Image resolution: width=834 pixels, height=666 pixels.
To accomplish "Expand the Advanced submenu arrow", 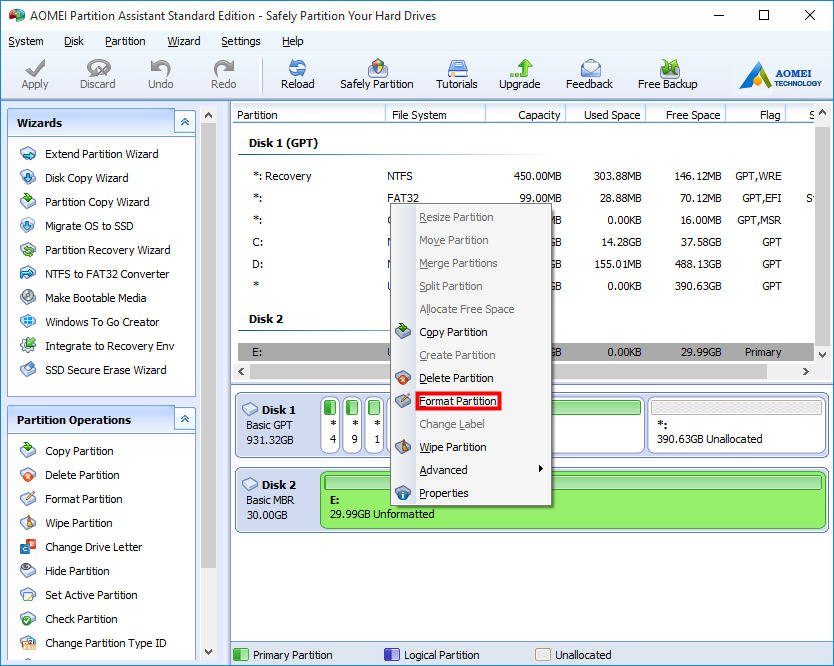I will 540,469.
